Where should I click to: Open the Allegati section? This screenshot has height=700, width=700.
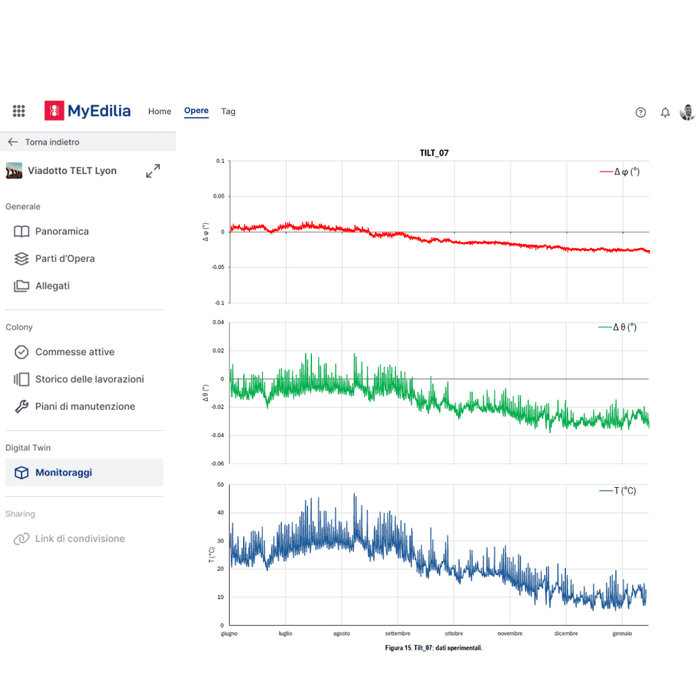click(x=52, y=286)
